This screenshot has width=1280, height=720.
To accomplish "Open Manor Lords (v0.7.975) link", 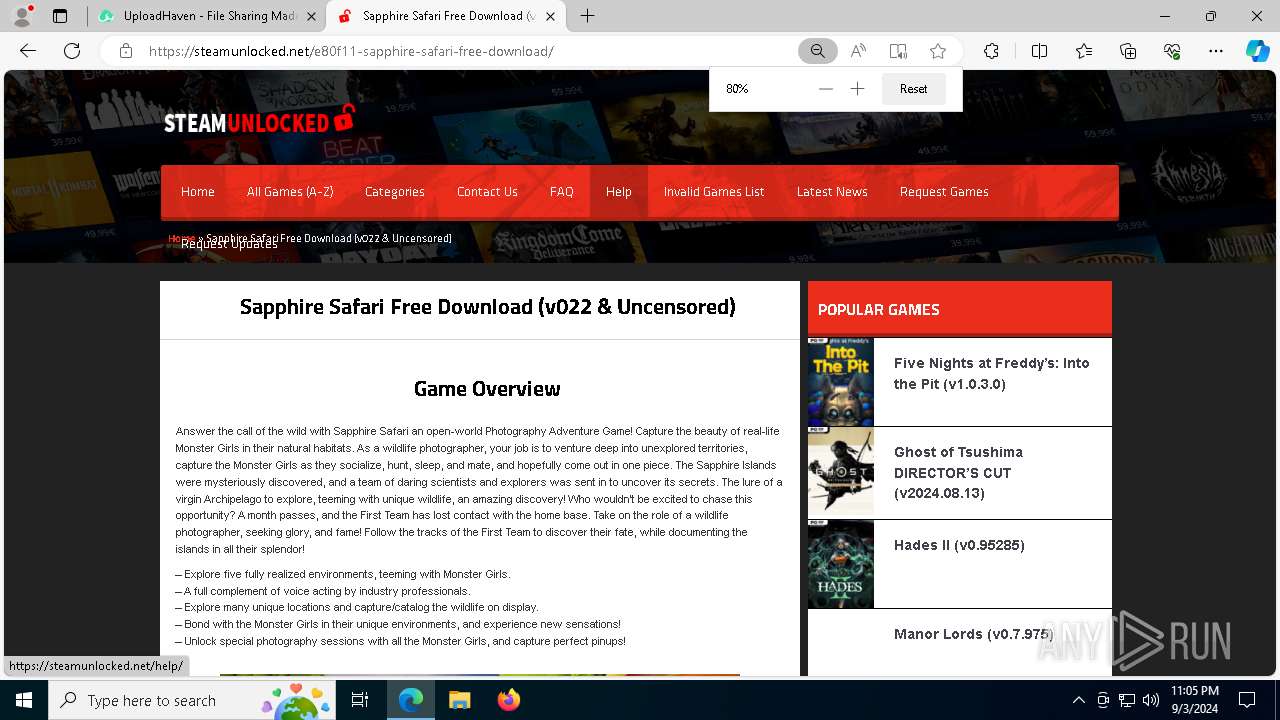I will (973, 634).
